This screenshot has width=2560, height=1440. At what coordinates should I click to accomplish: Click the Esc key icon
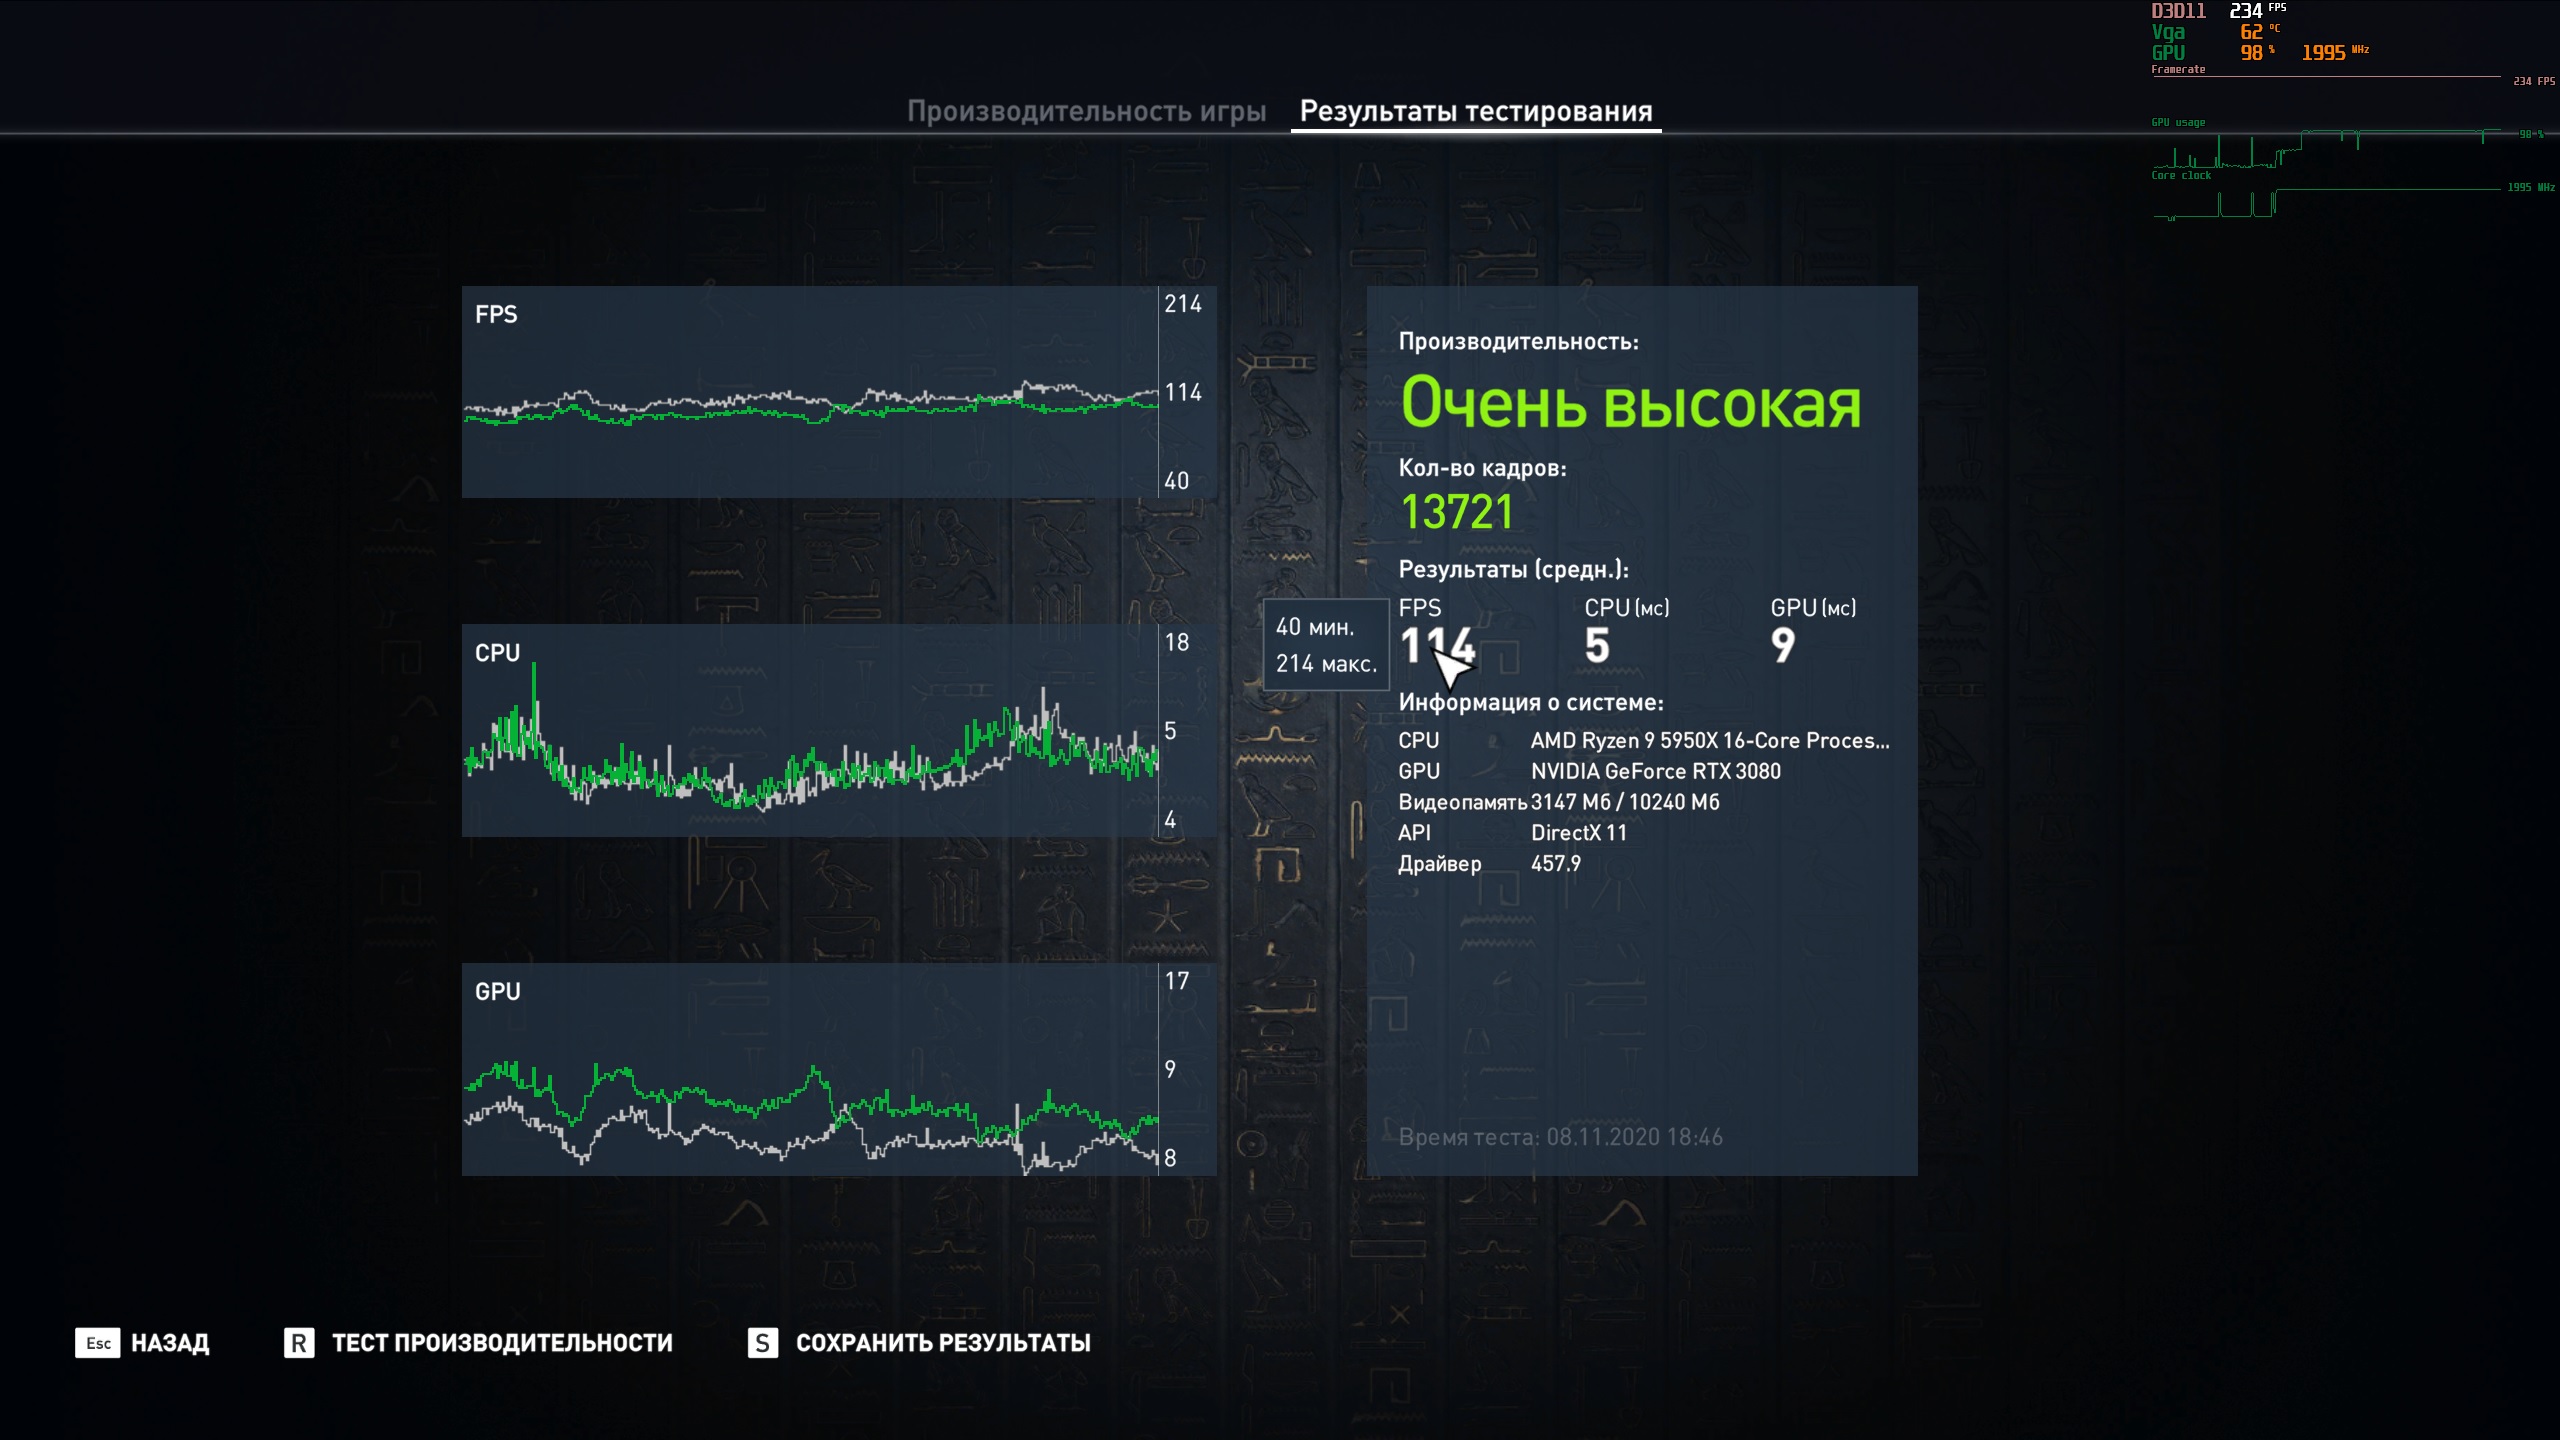[97, 1343]
